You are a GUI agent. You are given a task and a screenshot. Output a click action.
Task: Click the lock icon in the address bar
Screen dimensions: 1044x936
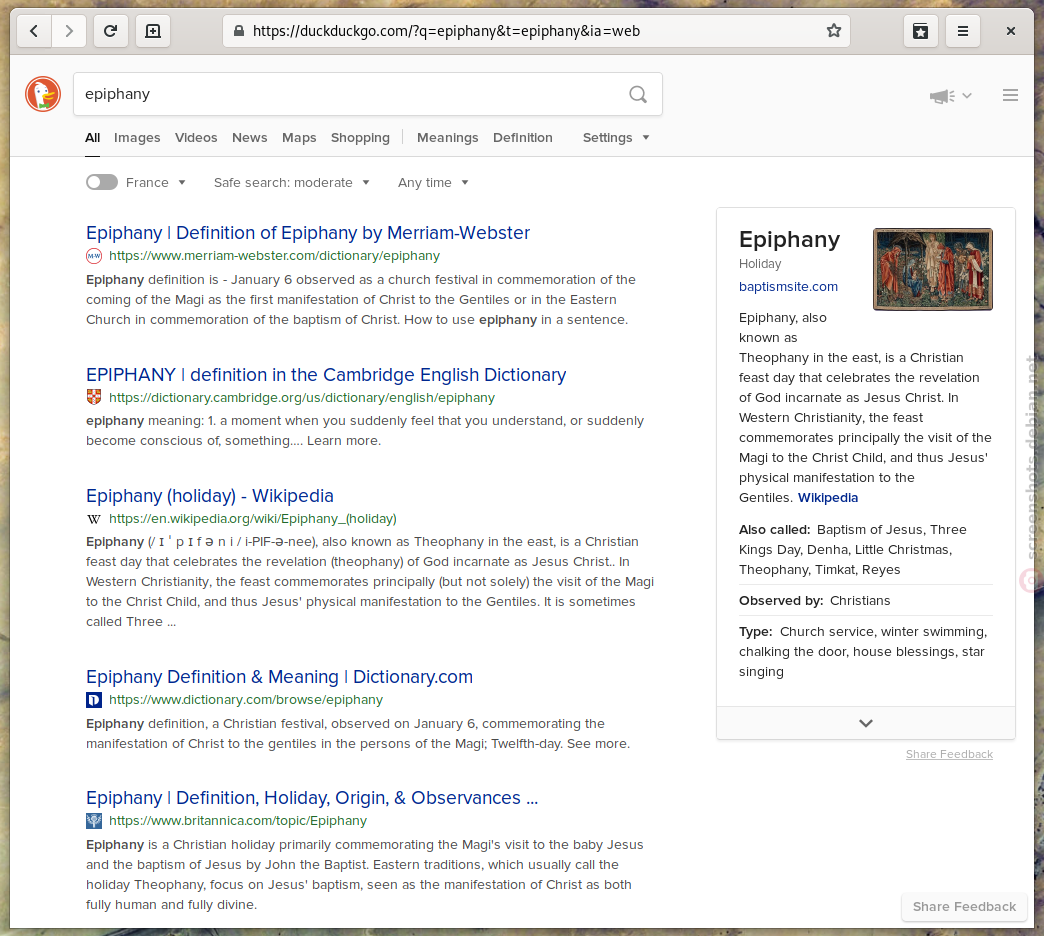pos(239,31)
